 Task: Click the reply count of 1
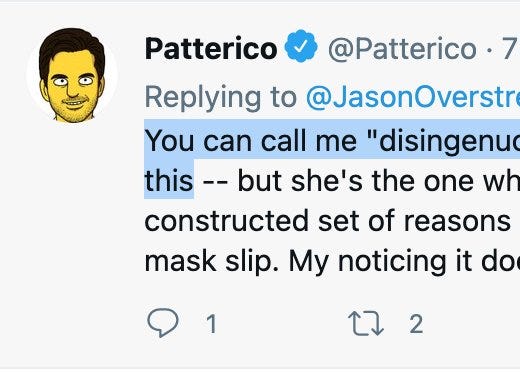tap(212, 324)
